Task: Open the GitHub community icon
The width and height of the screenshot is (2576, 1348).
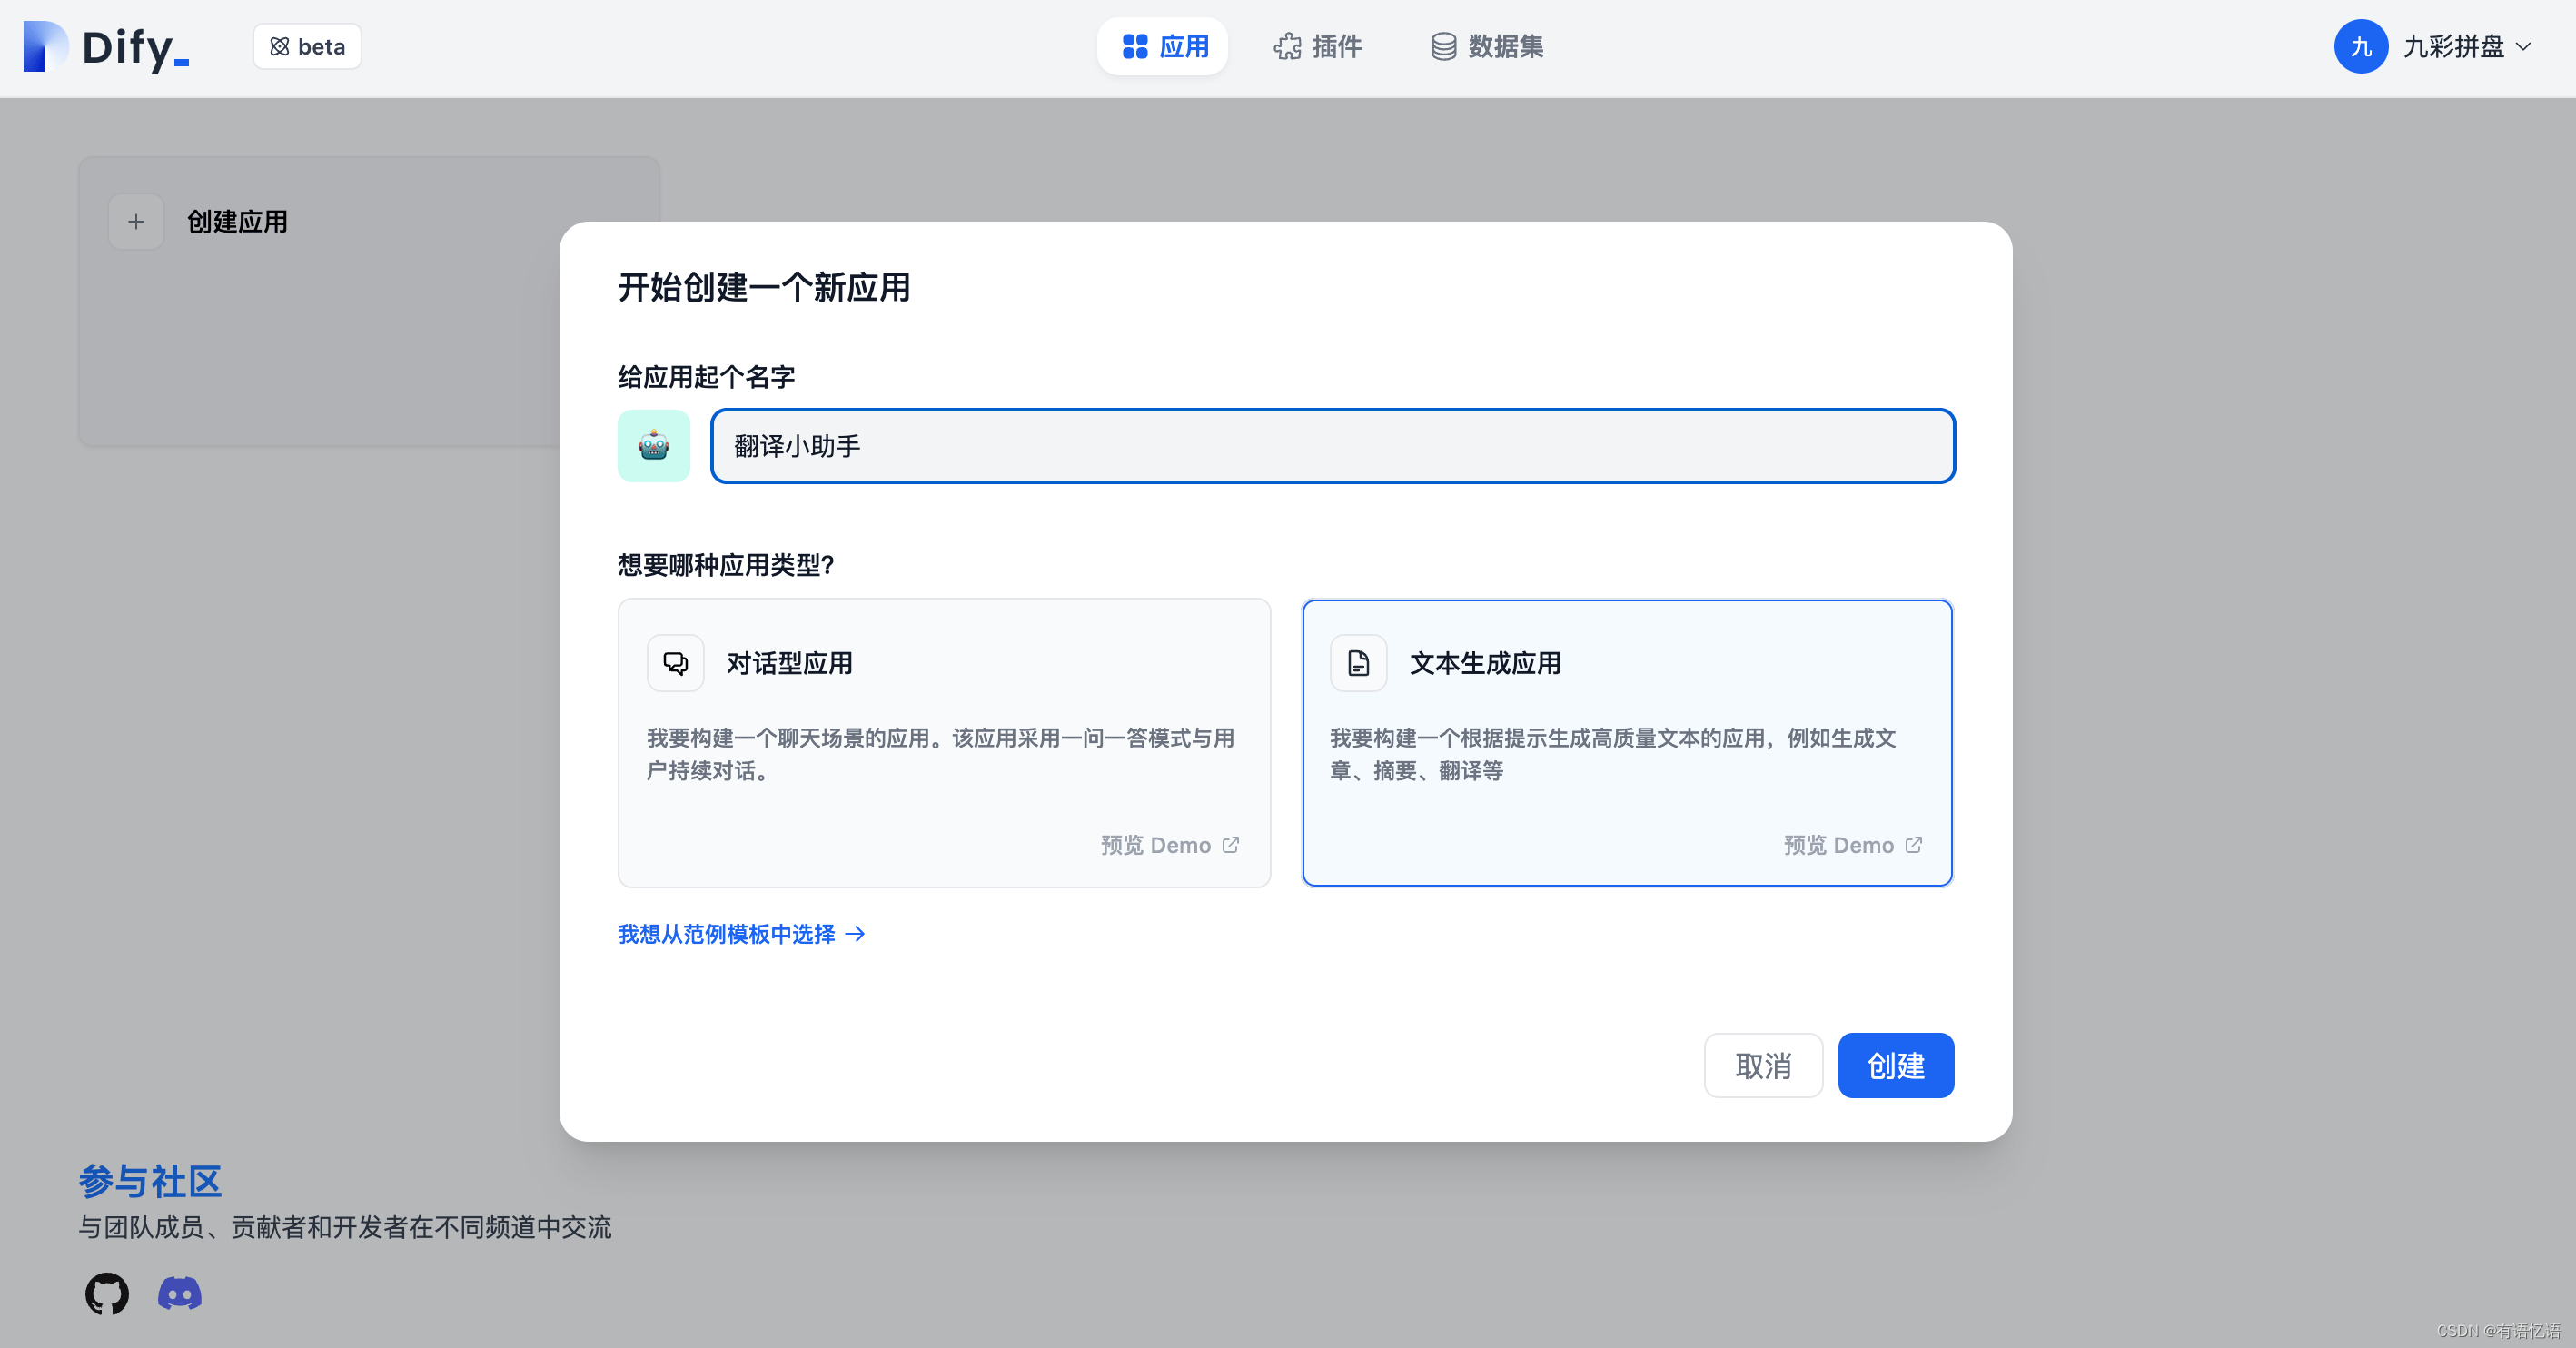Action: coord(107,1294)
